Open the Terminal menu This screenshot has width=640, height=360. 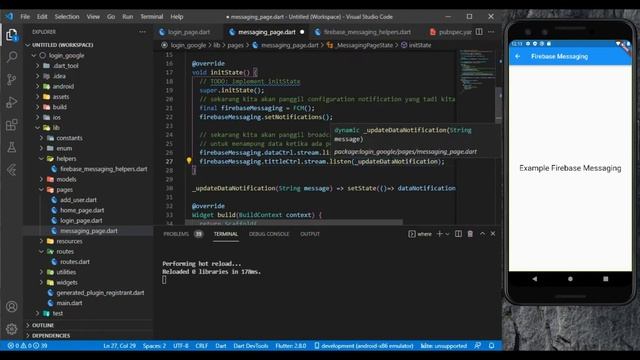(152, 17)
